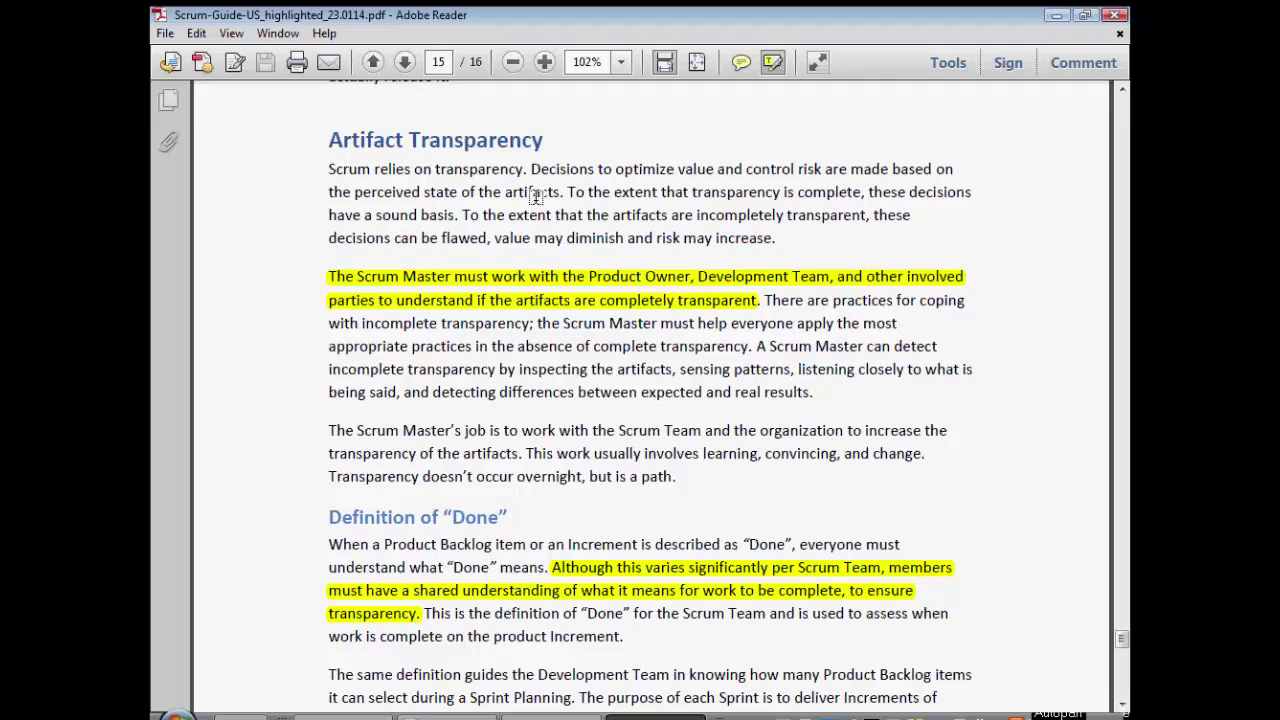Add a sticky note comment icon
The width and height of the screenshot is (1280, 720).
click(741, 62)
